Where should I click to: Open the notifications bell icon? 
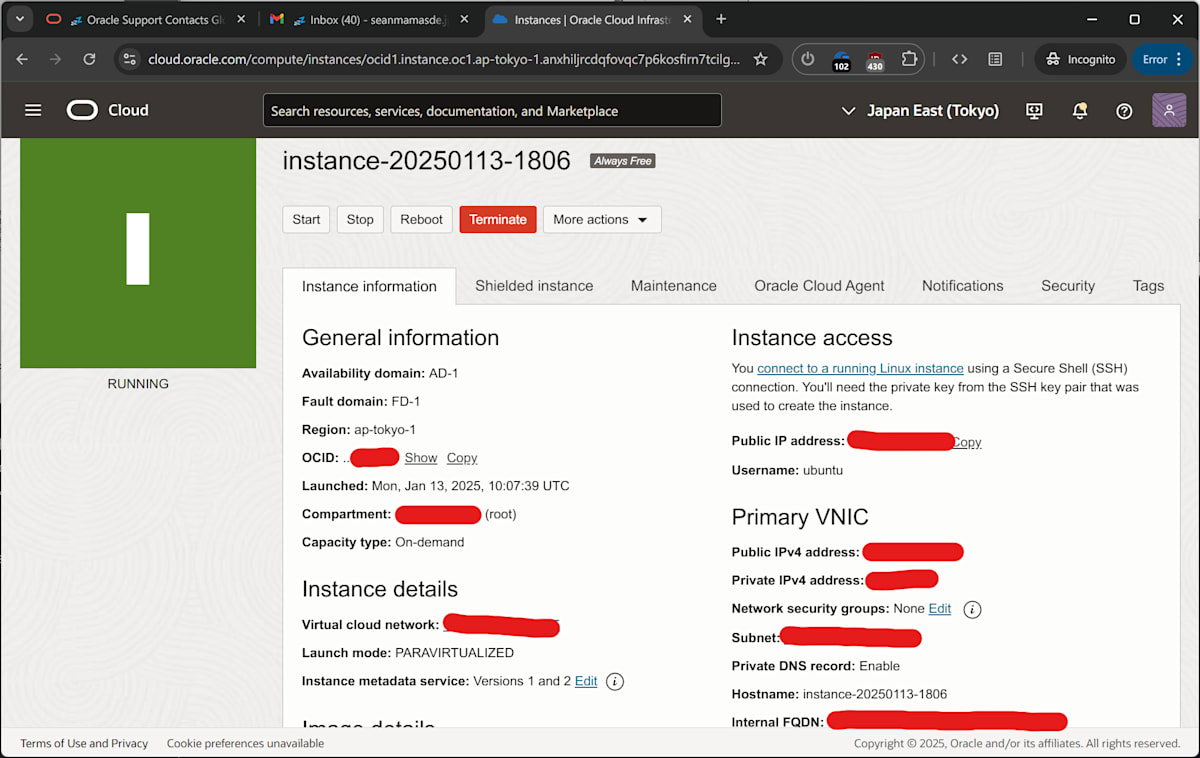1080,111
